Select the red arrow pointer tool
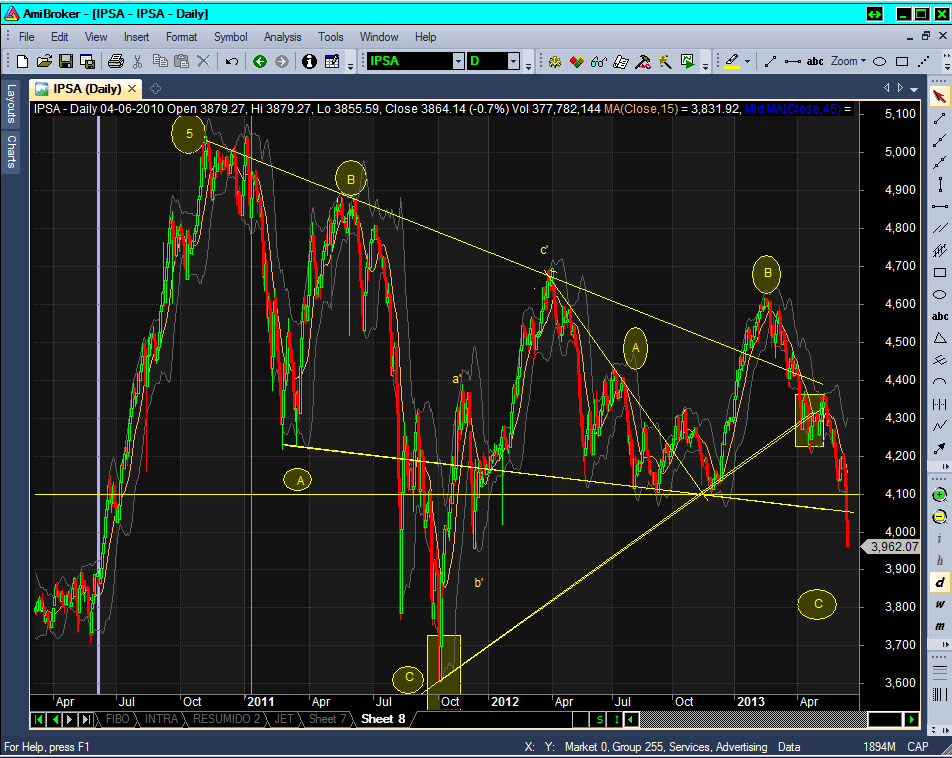Screen dimensions: 952x758 939,96
